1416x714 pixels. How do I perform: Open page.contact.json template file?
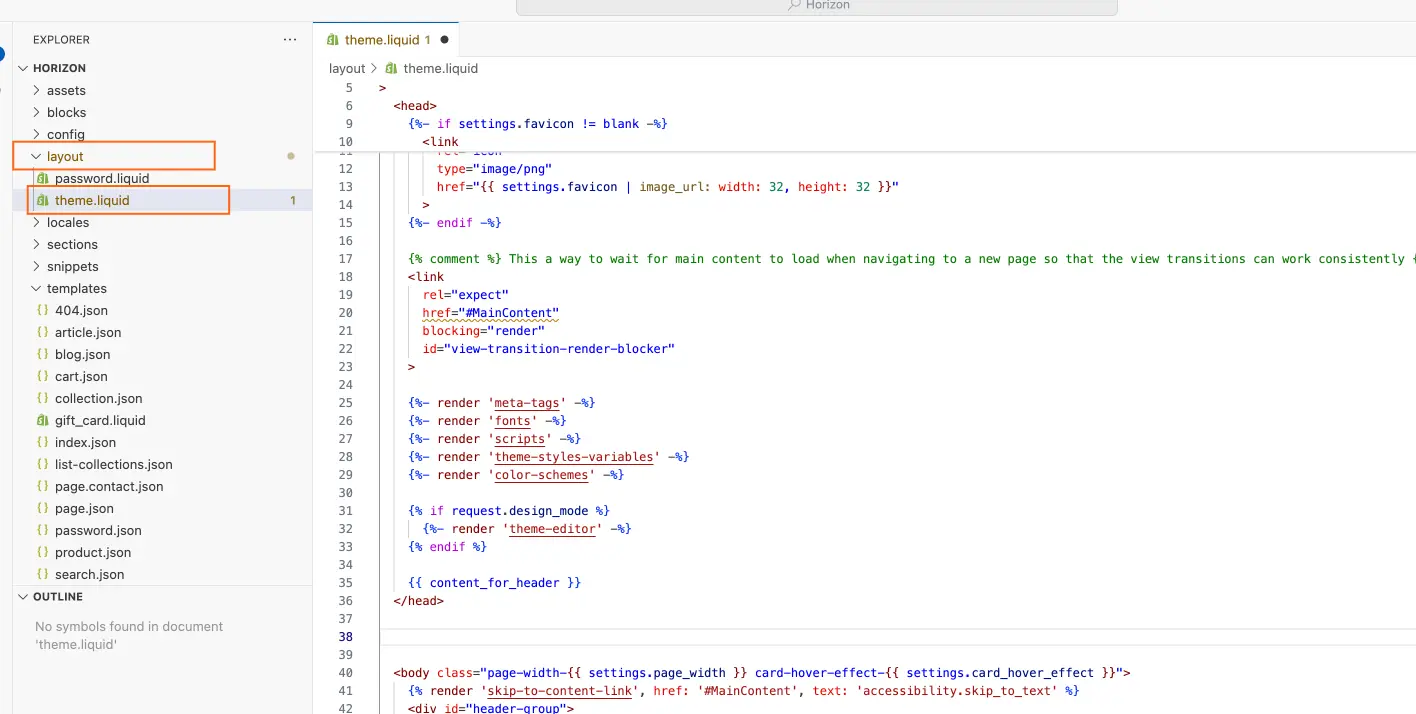(109, 486)
